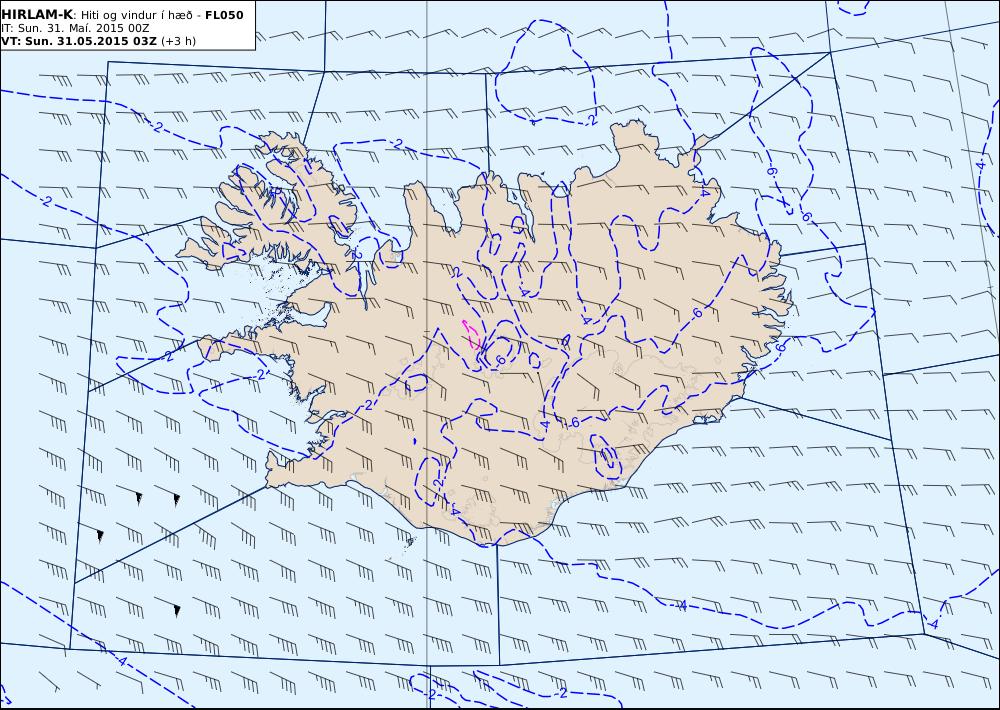Click the IT: Sun. 31. Maí. 2015 00Z line
1000x710 pixels.
point(75,28)
